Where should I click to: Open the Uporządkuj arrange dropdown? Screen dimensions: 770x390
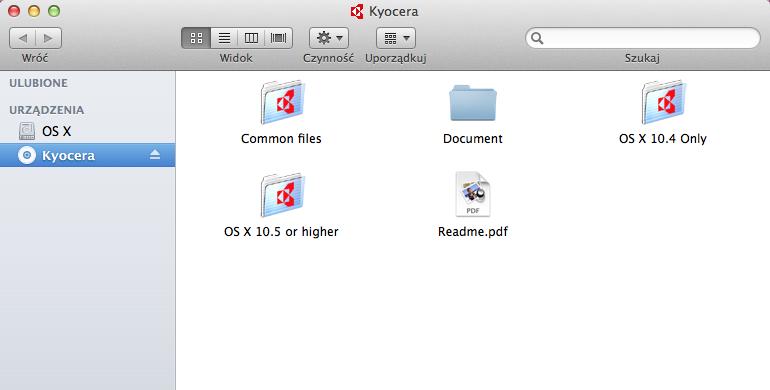click(x=396, y=38)
